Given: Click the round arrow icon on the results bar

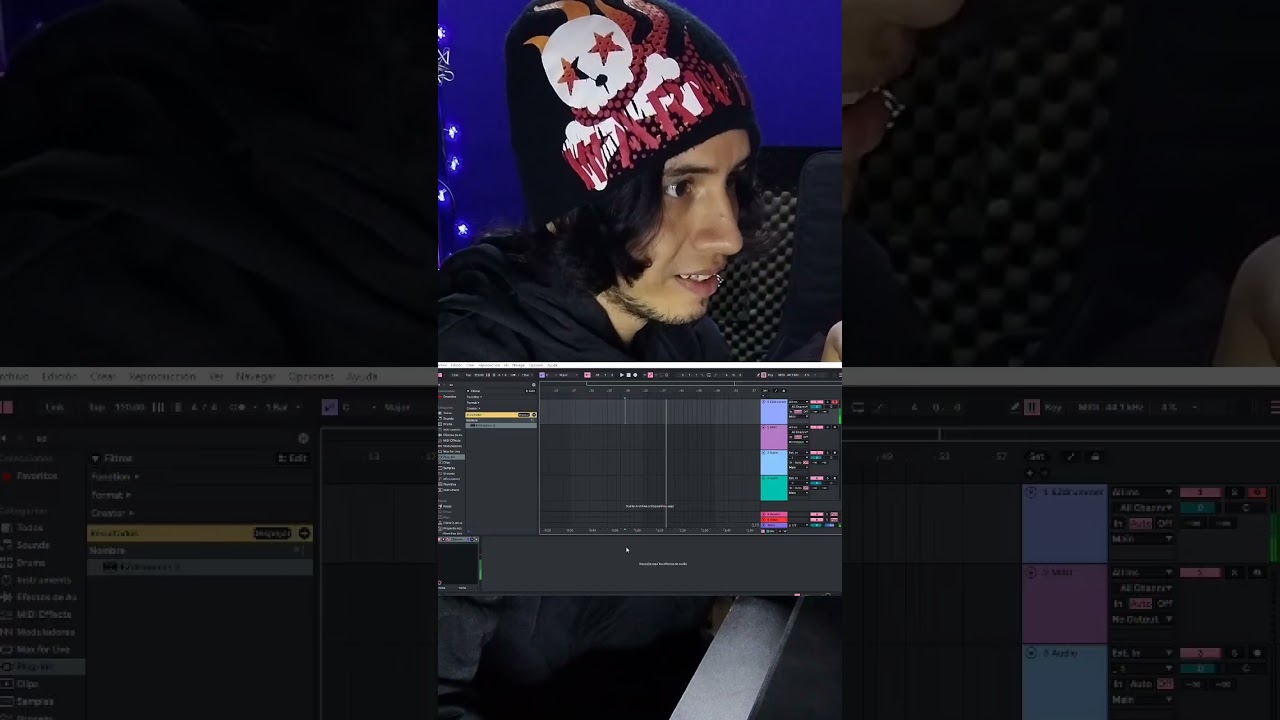Looking at the screenshot, I should coord(534,415).
